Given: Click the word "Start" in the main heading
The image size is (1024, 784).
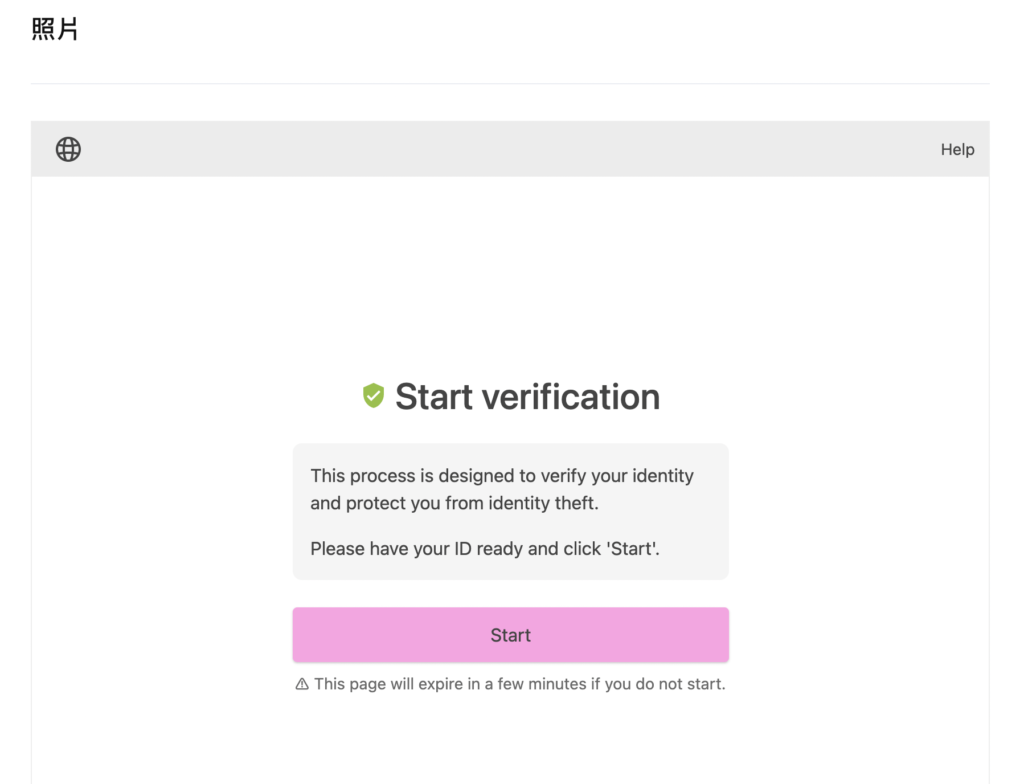Looking at the screenshot, I should click(434, 397).
